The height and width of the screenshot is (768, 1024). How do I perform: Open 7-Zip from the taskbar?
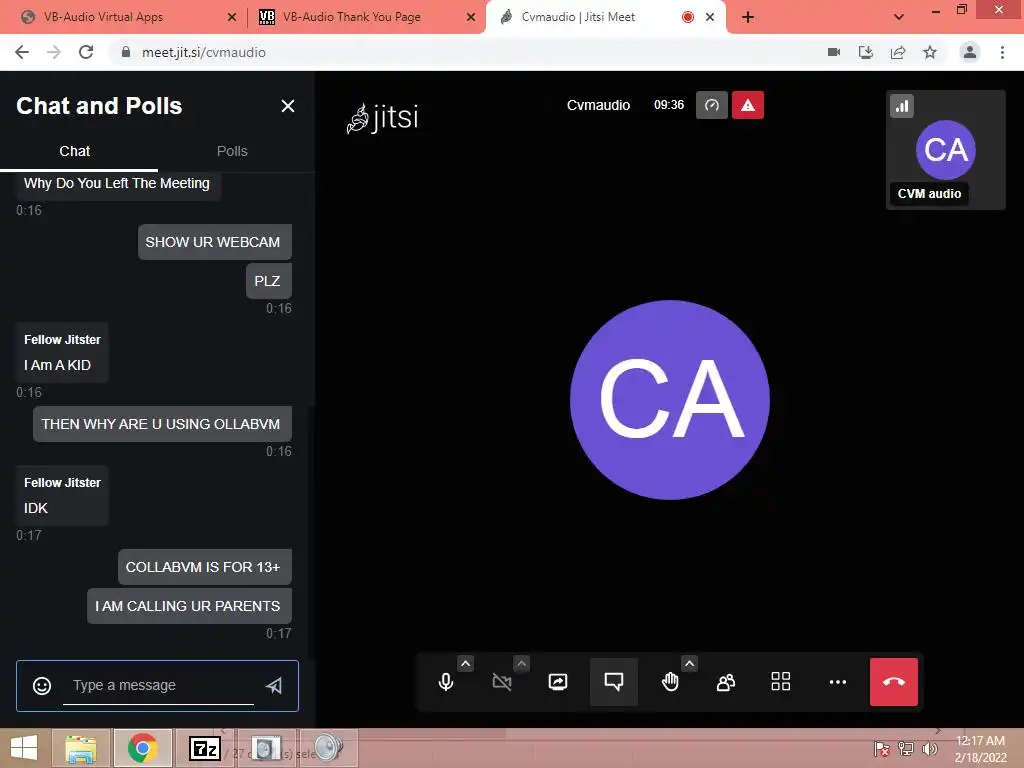coord(204,748)
